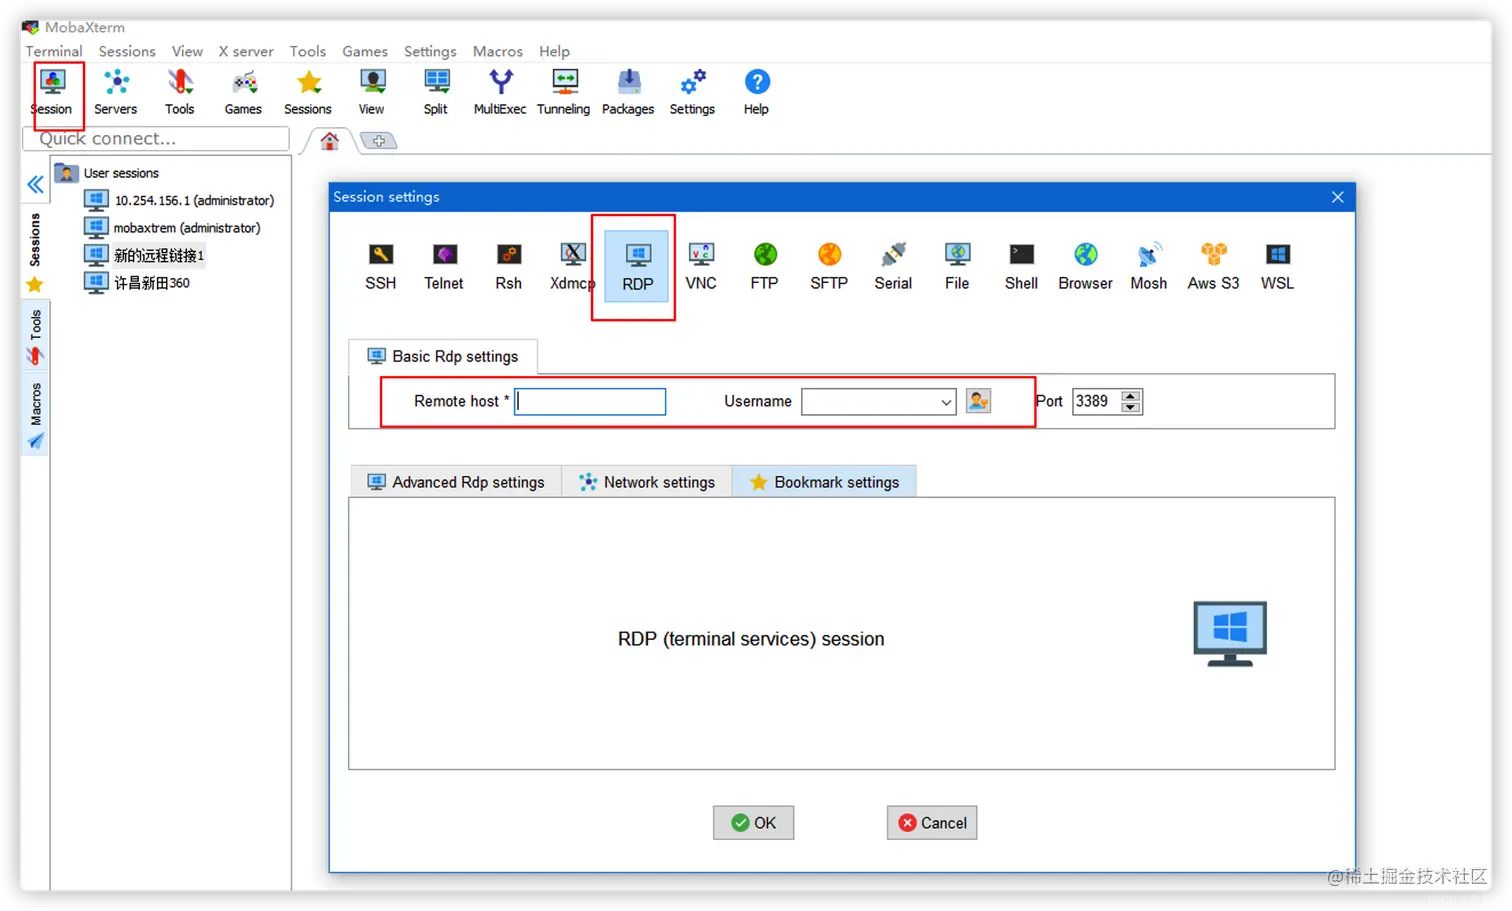Select the Basic Rdp settings tab
The width and height of the screenshot is (1512, 911).
443,357
